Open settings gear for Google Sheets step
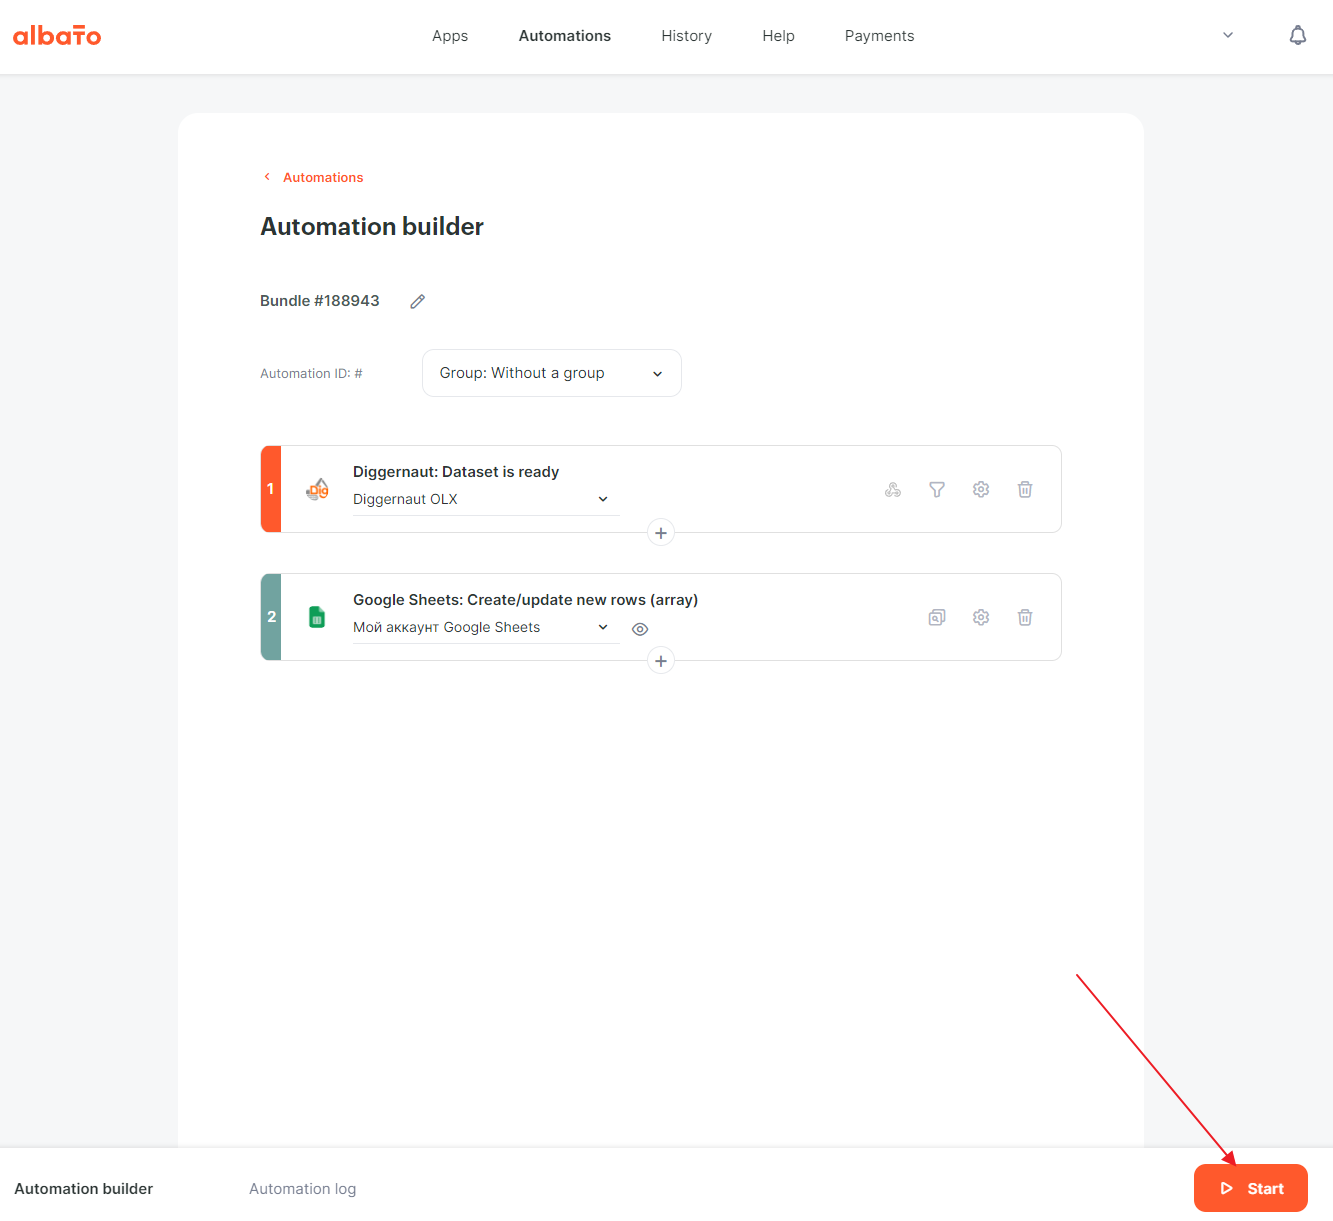This screenshot has height=1221, width=1333. coord(981,617)
